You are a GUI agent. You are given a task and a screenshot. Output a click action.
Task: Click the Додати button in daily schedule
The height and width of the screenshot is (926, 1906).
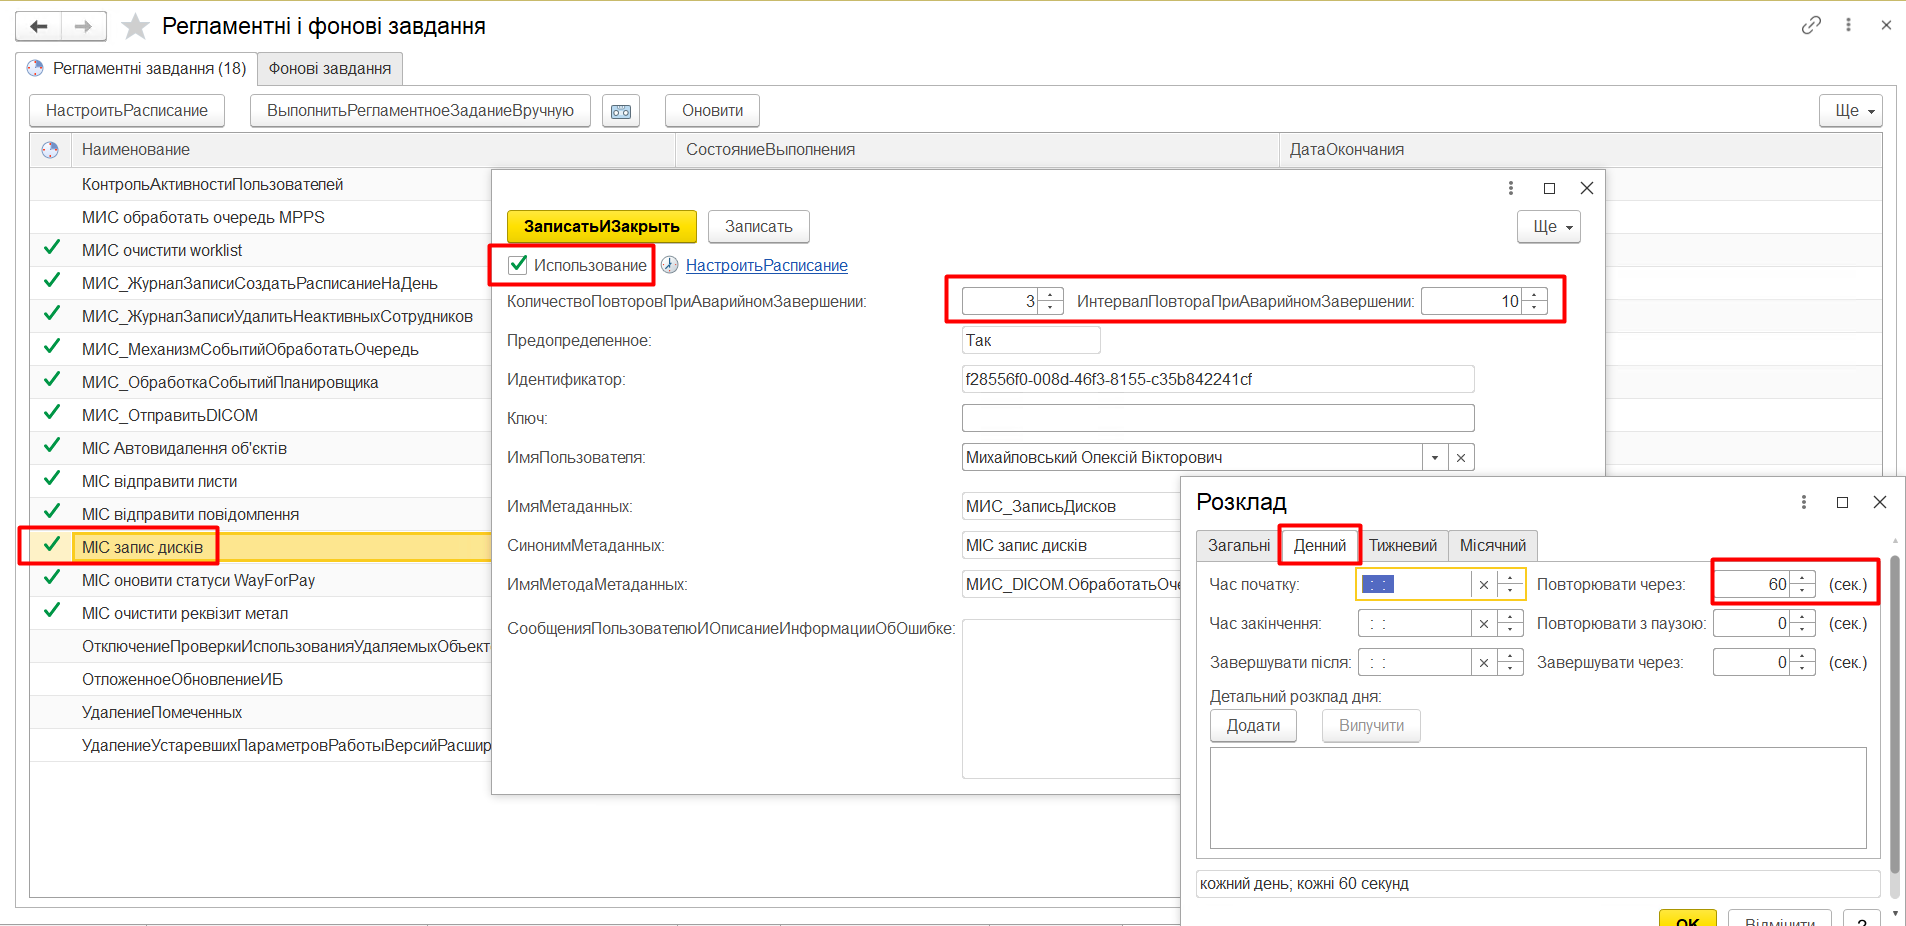(1253, 726)
